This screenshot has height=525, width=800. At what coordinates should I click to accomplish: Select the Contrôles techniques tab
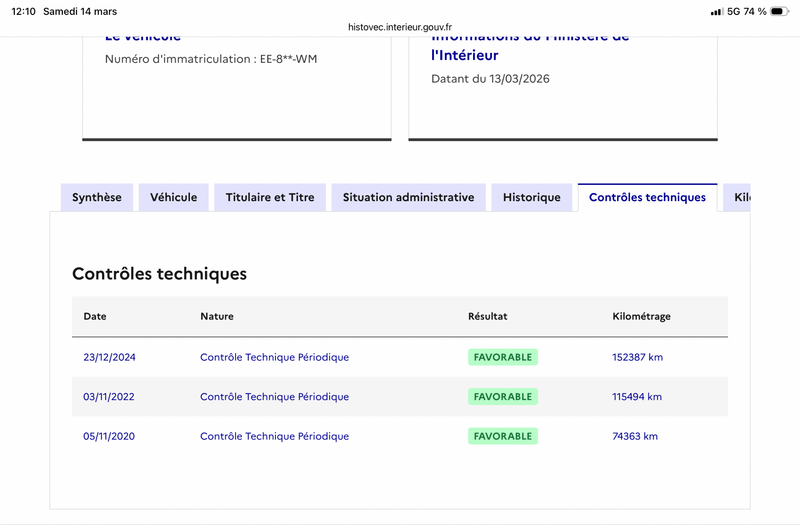coord(647,197)
